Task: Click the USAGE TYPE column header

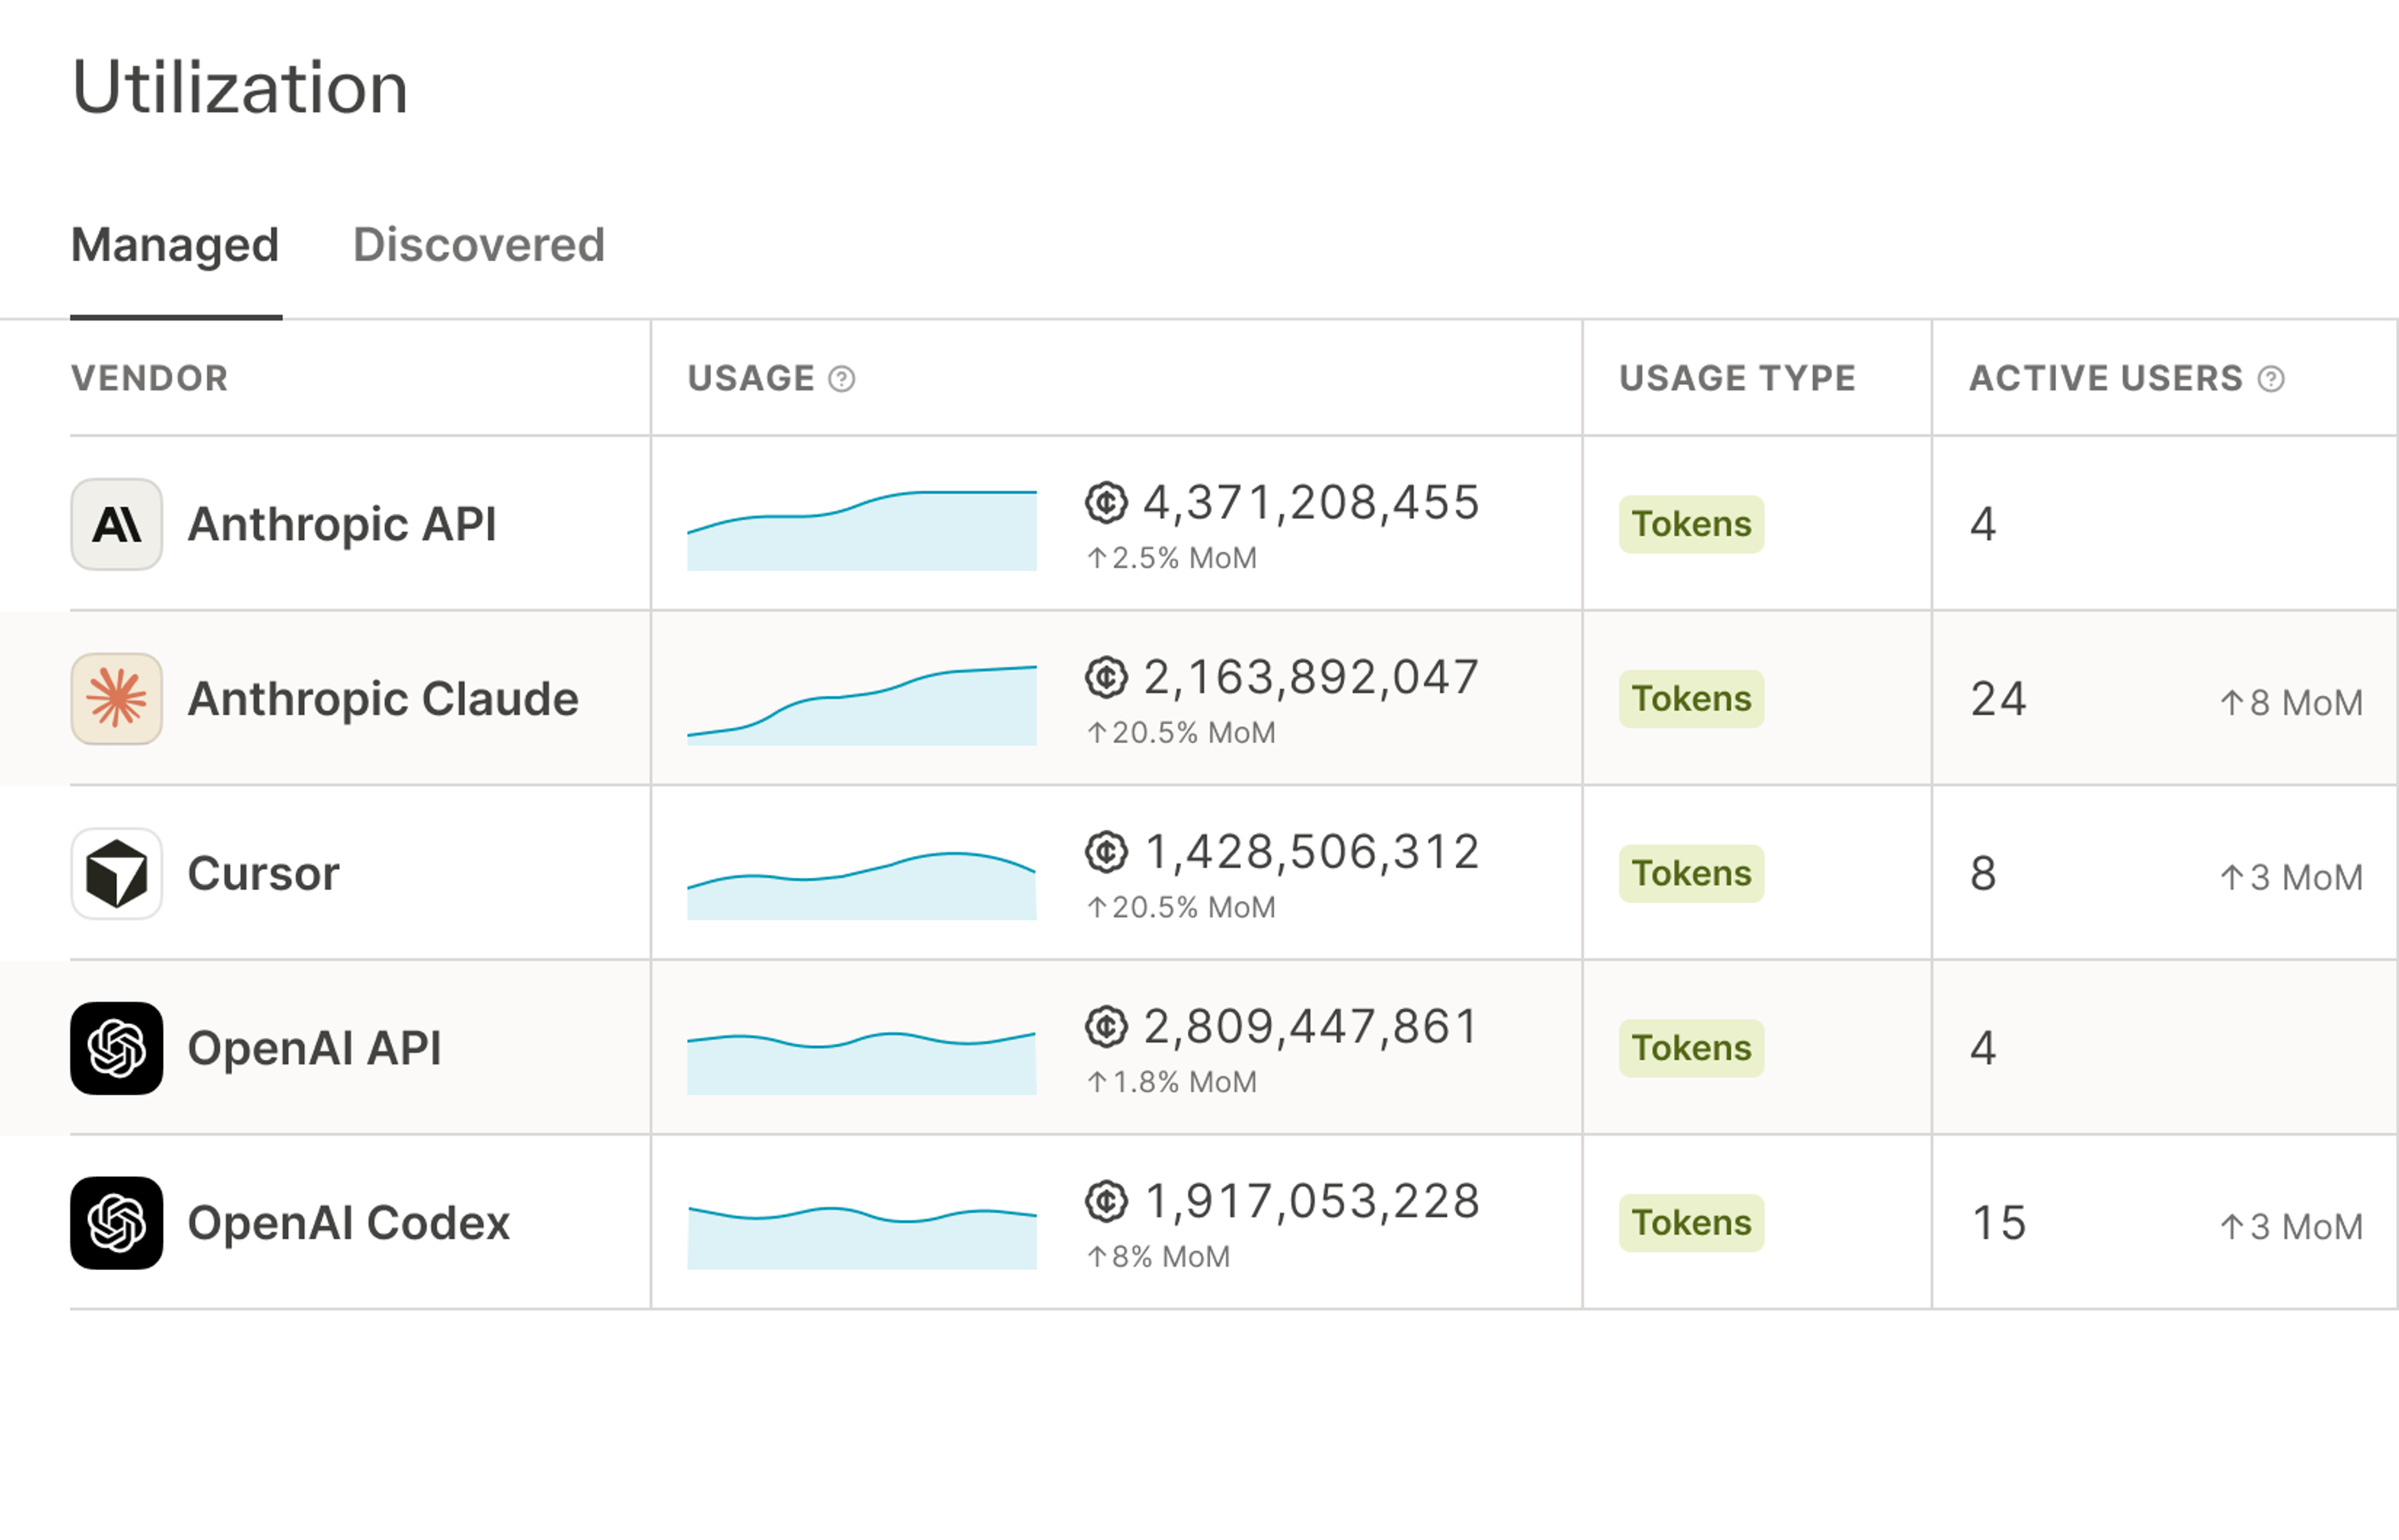Action: (x=1737, y=379)
